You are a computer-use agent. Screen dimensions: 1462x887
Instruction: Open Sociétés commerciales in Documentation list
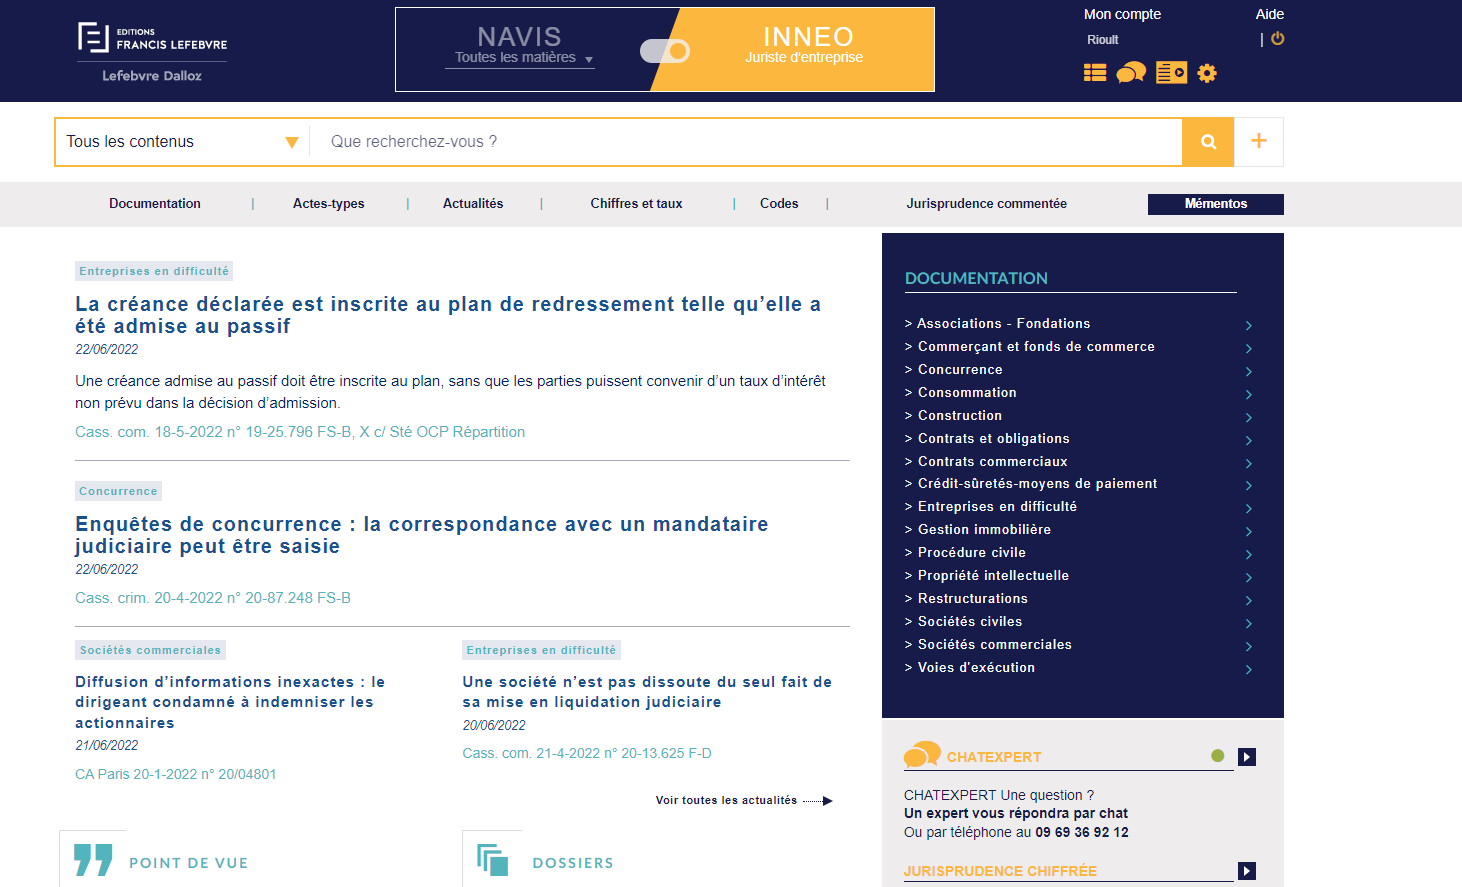[x=995, y=645]
